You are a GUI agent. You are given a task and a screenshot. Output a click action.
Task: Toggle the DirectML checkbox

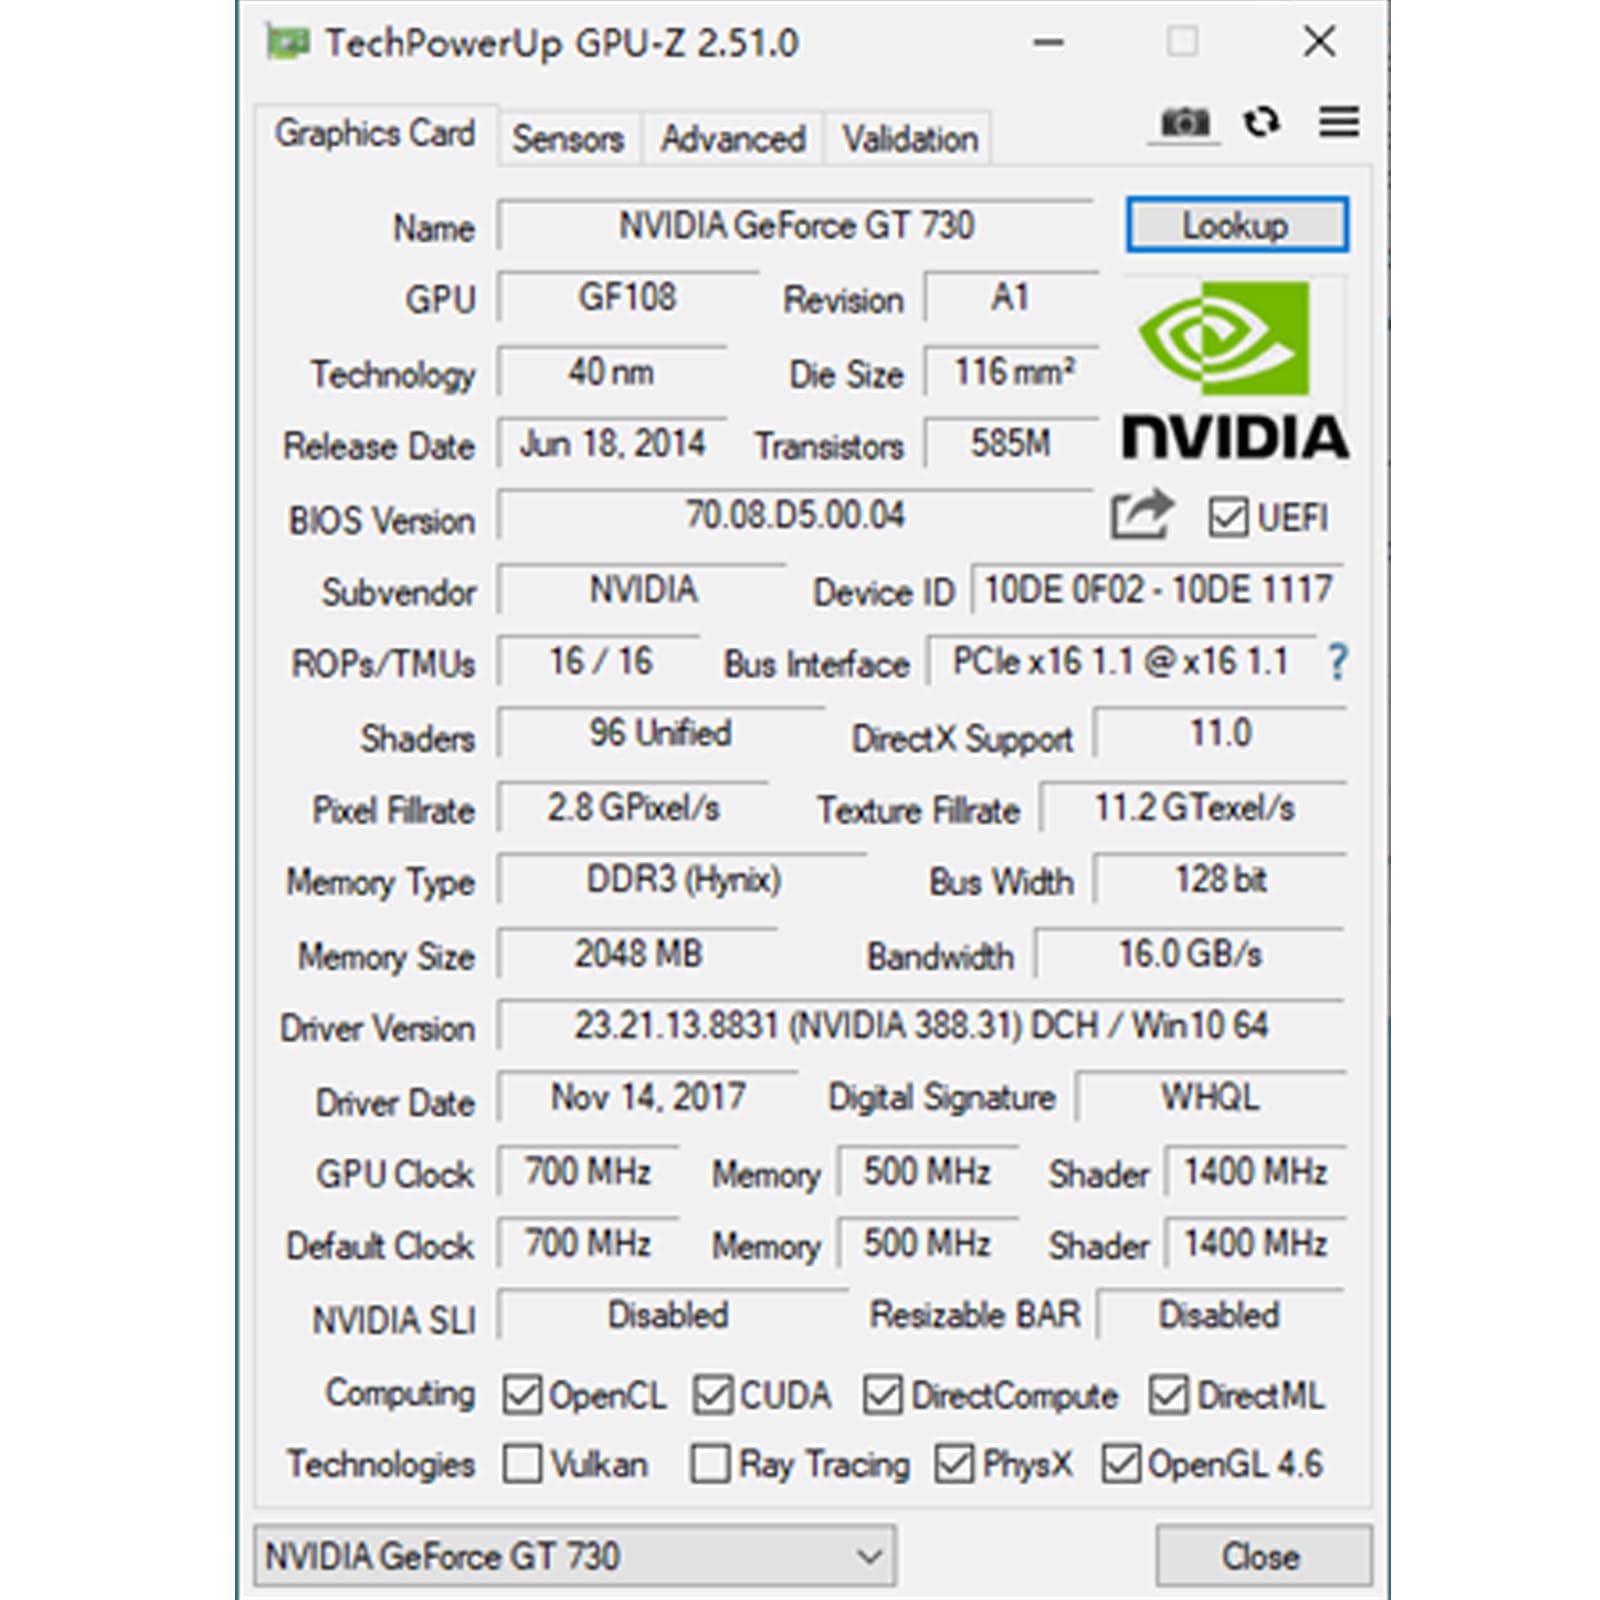tap(1169, 1394)
